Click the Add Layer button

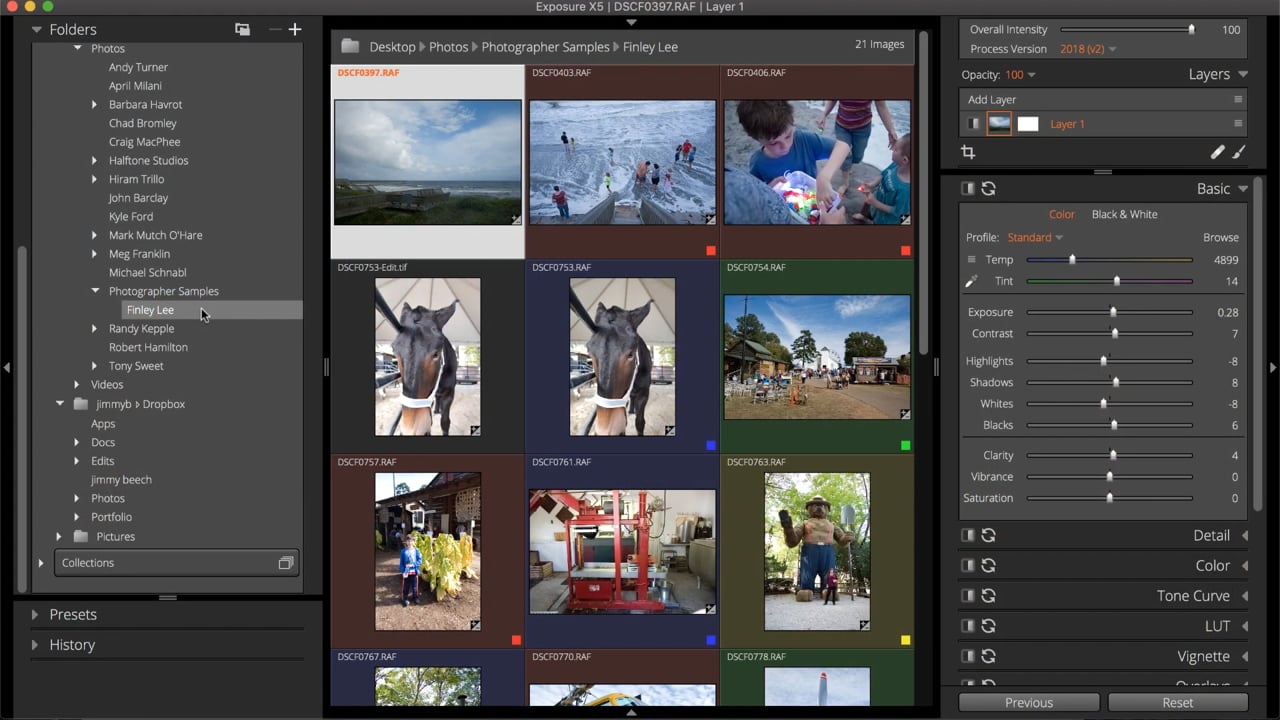[x=992, y=100]
